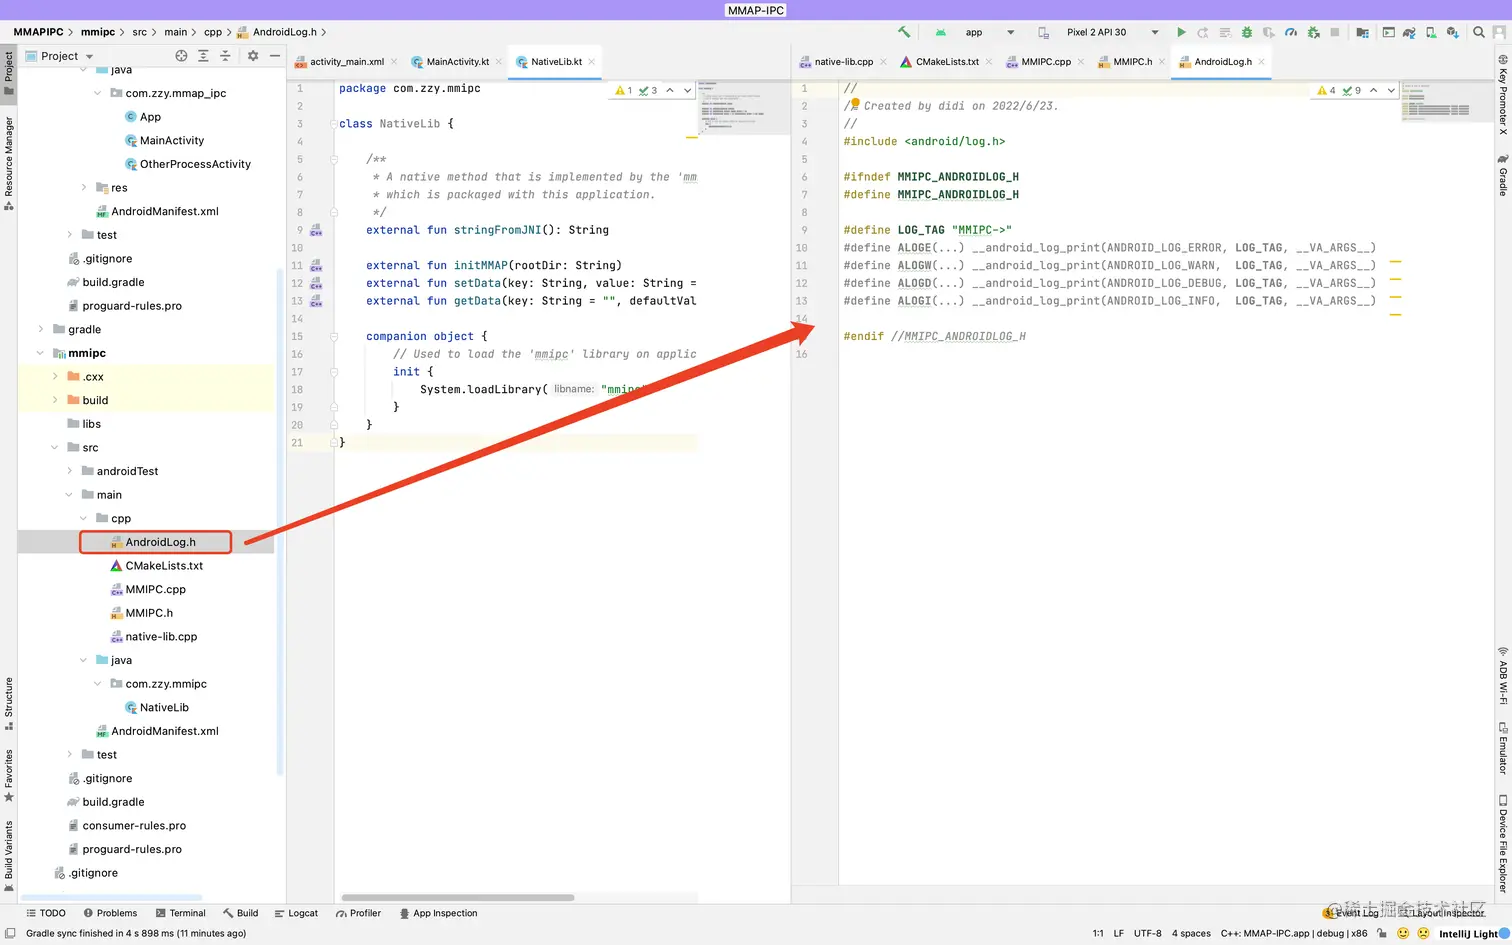Fold the companion object block in NativeLib.kt
Viewport: 1512px width, 945px height.
tap(335, 337)
